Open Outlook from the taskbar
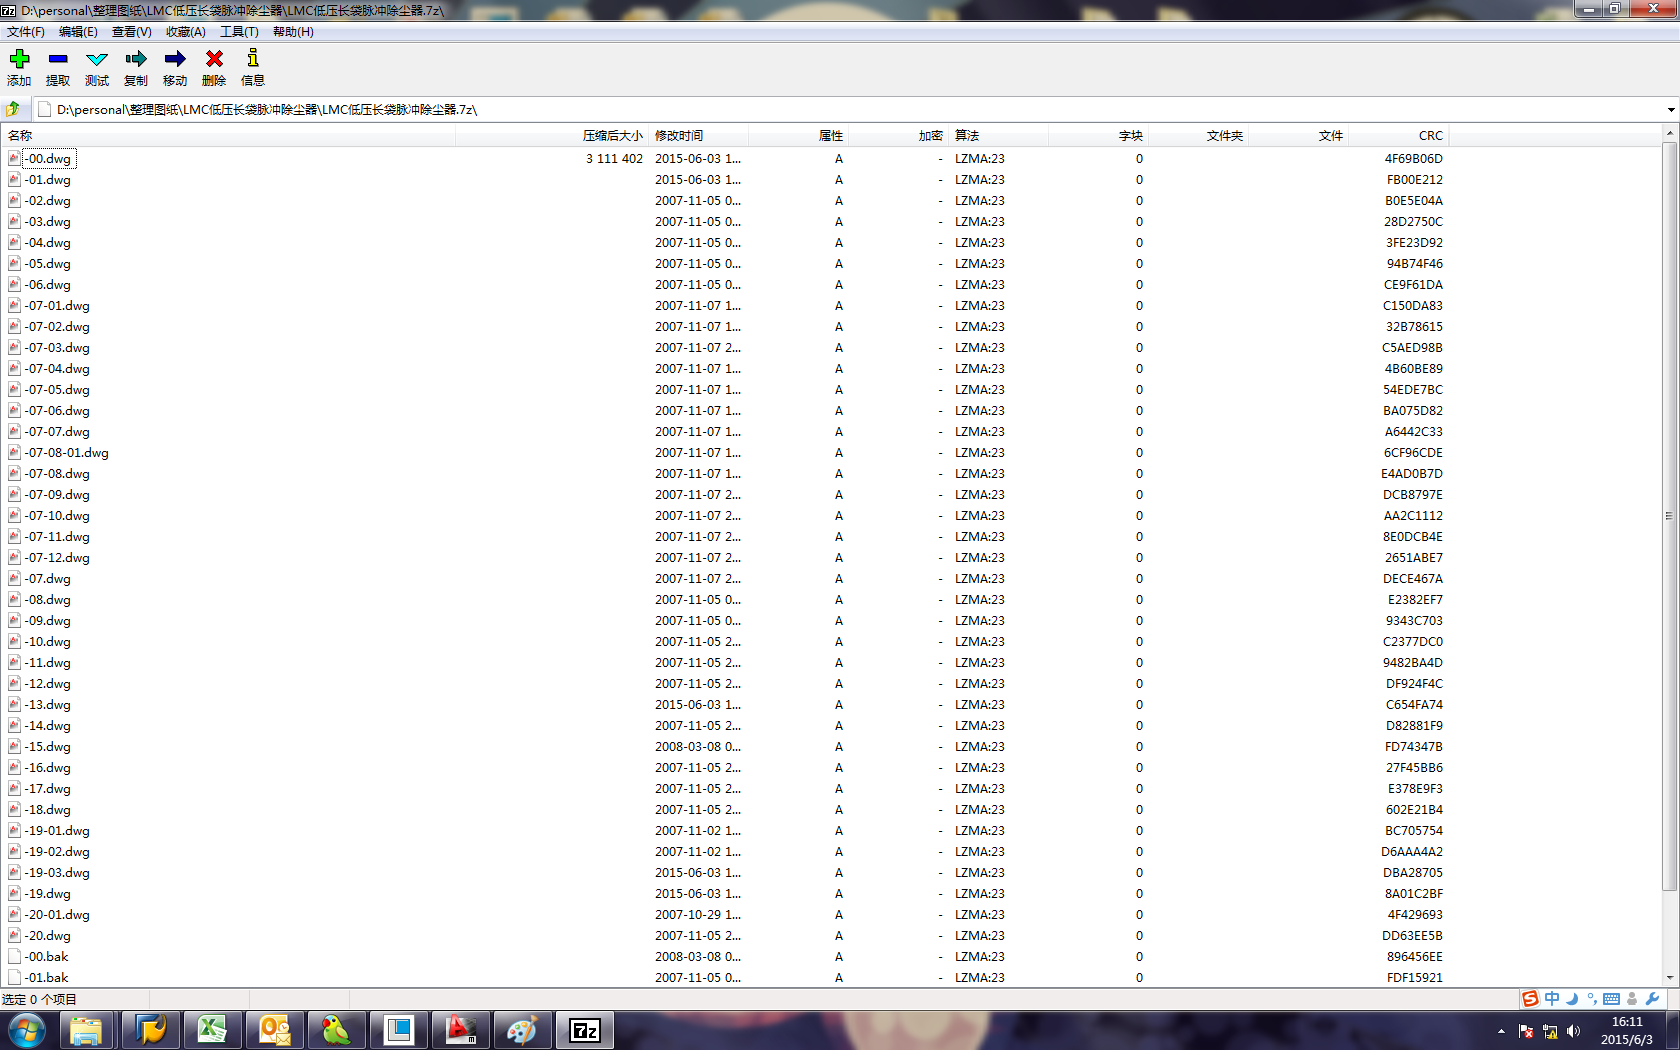 coord(274,1031)
